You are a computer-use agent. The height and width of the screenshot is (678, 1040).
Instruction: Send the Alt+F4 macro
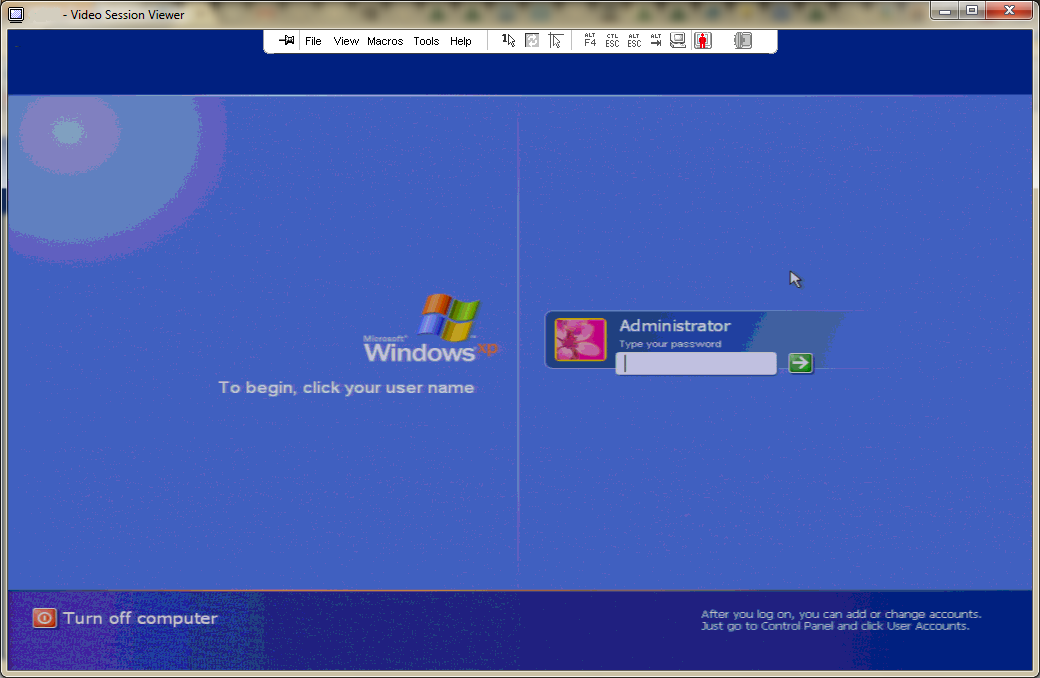pyautogui.click(x=590, y=40)
